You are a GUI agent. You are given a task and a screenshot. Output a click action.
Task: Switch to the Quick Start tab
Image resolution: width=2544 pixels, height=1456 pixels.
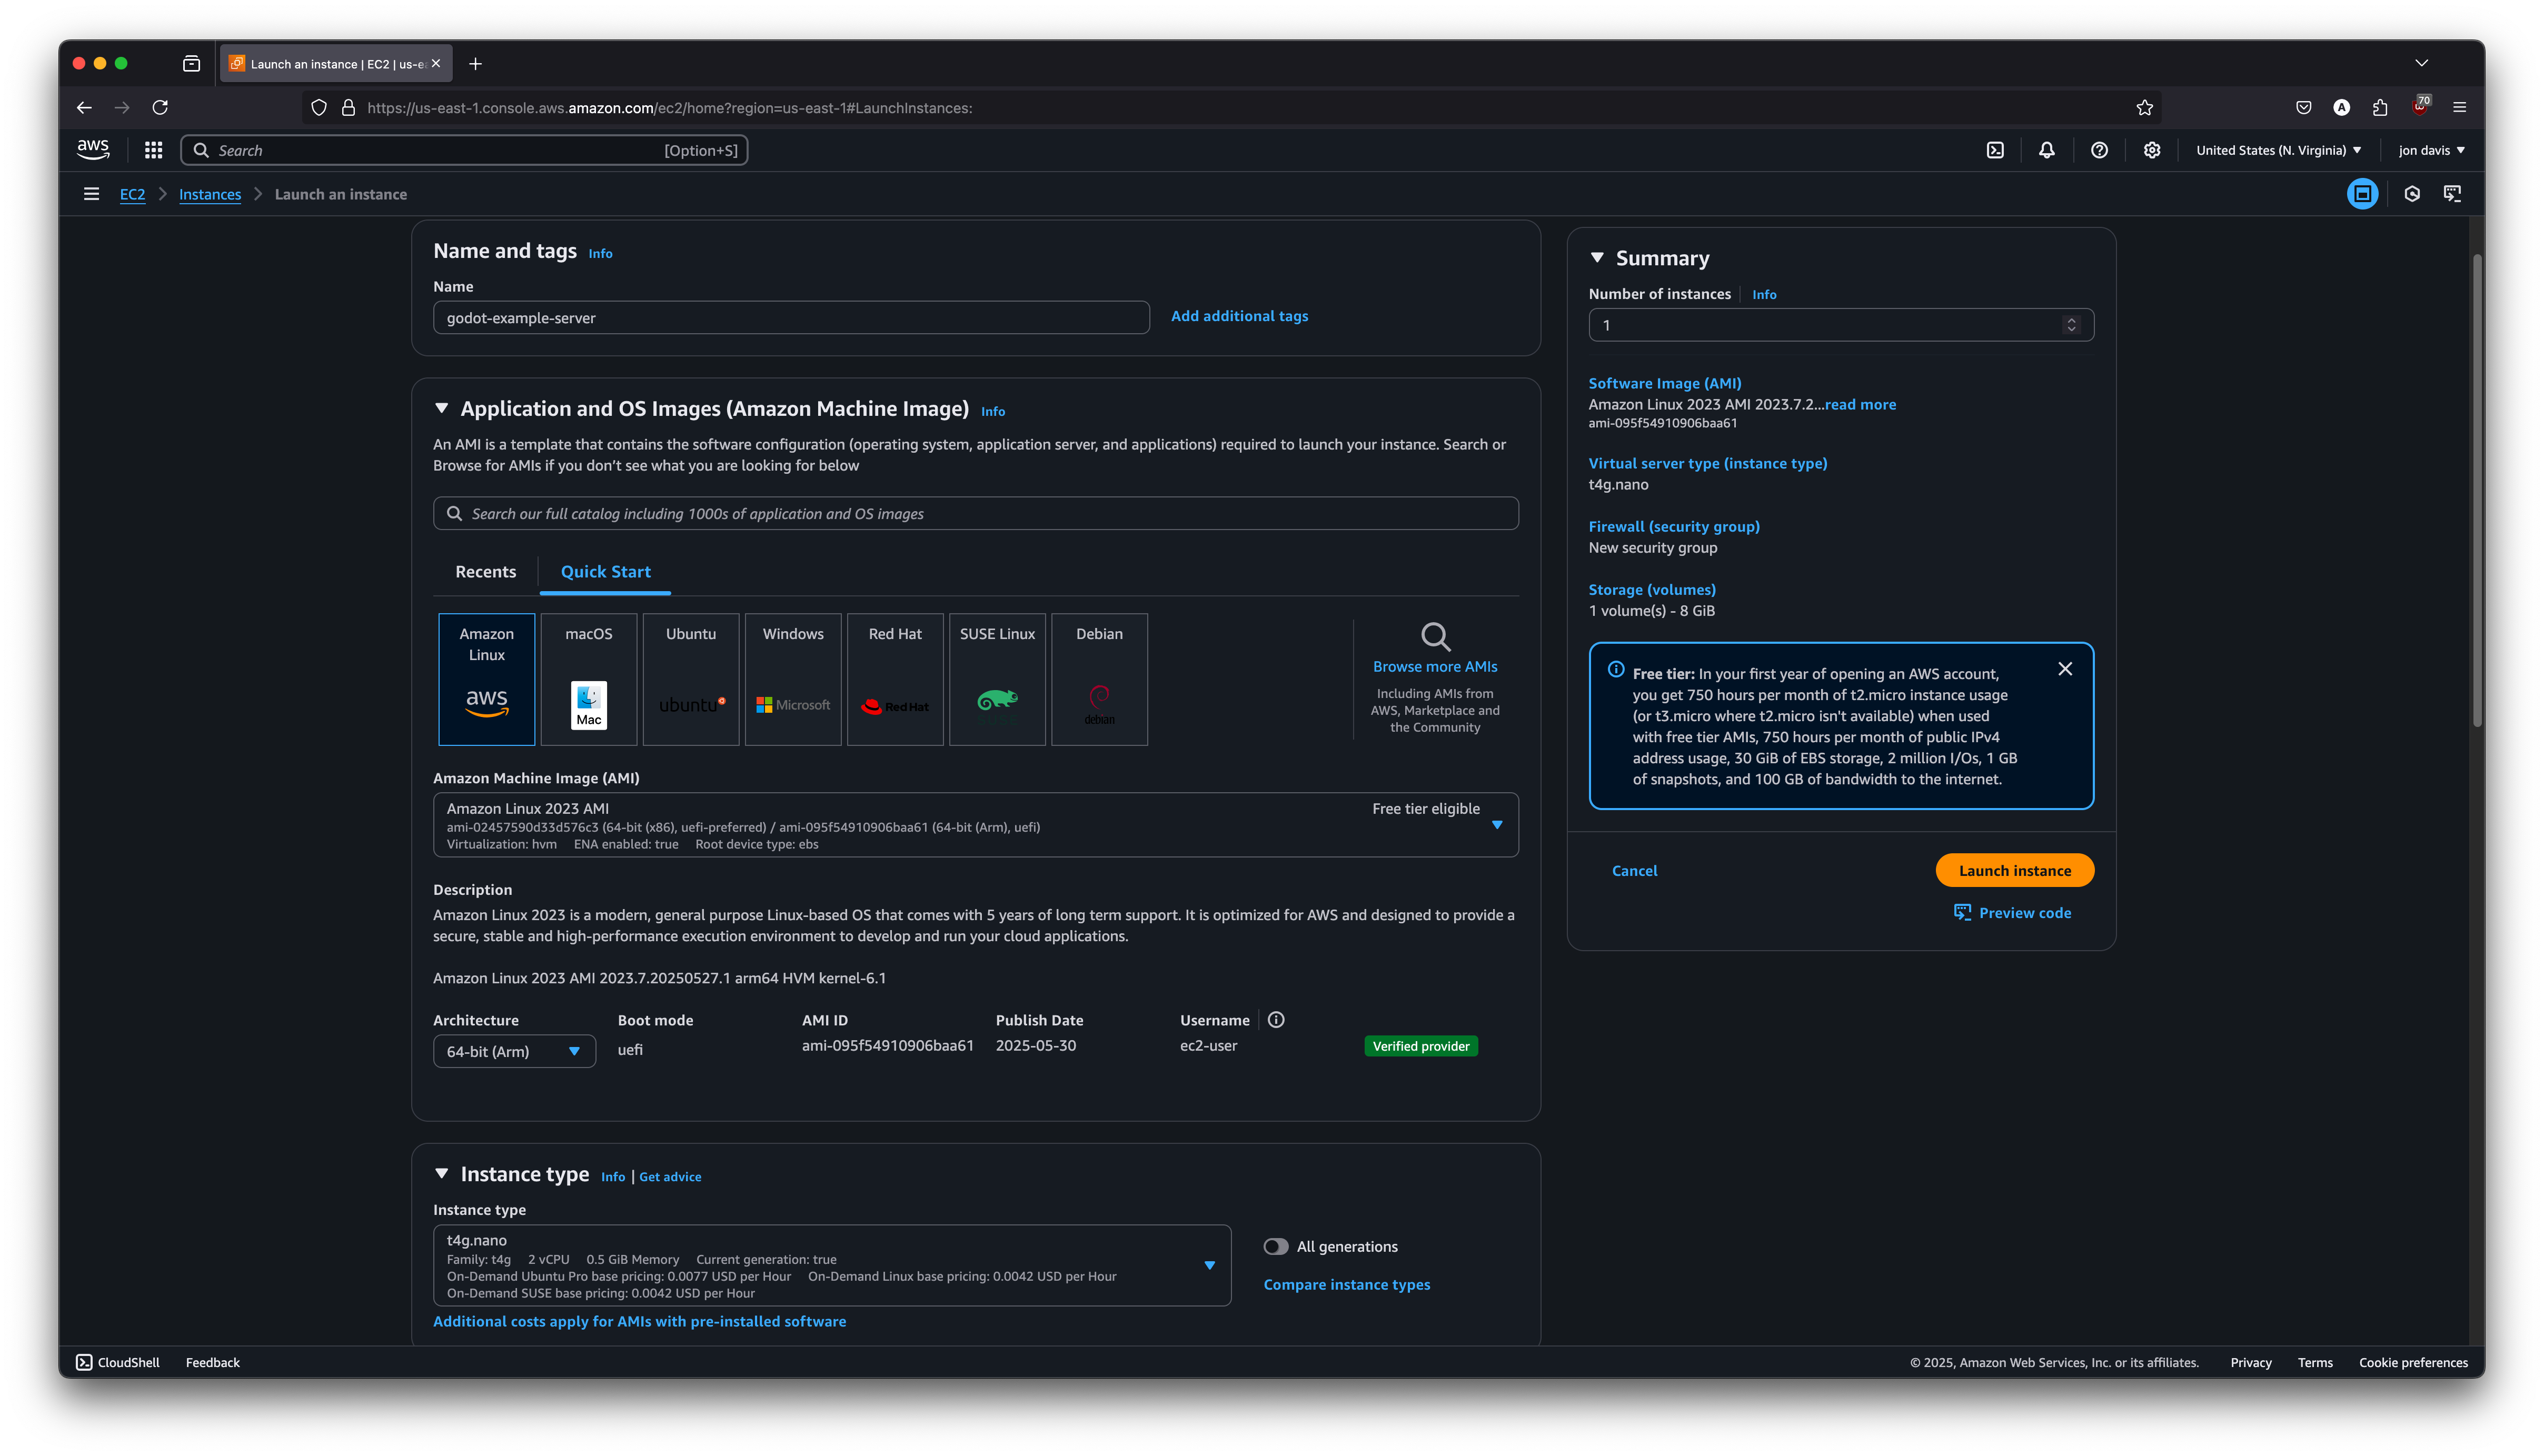point(605,571)
